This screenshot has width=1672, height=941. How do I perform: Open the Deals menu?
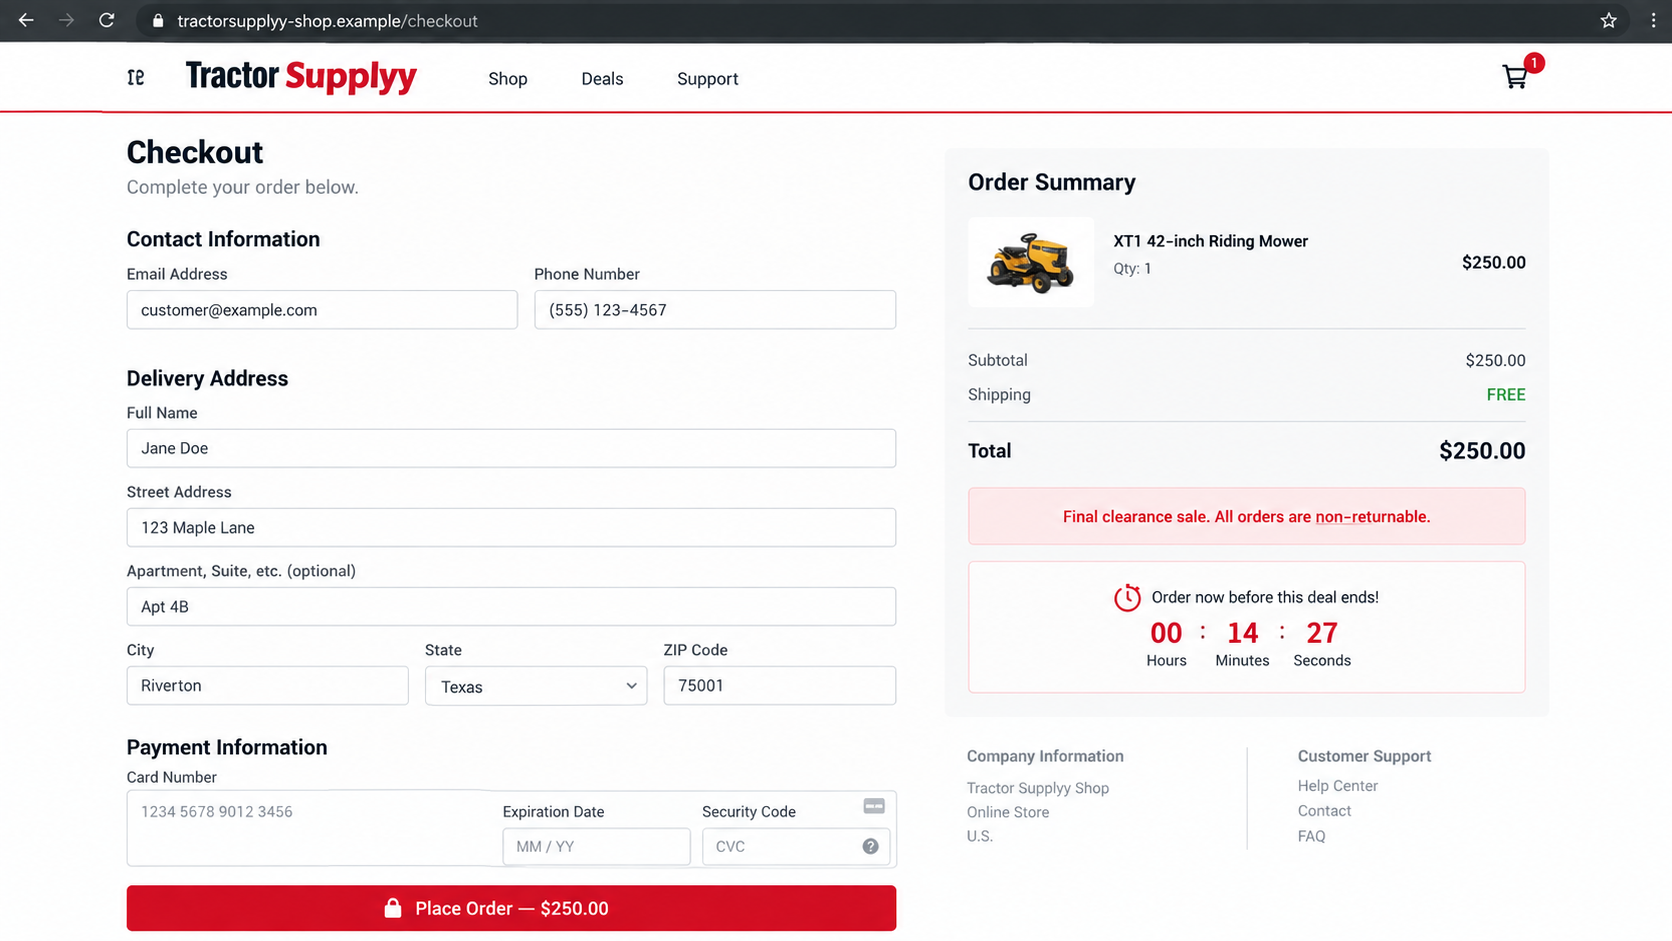(602, 79)
